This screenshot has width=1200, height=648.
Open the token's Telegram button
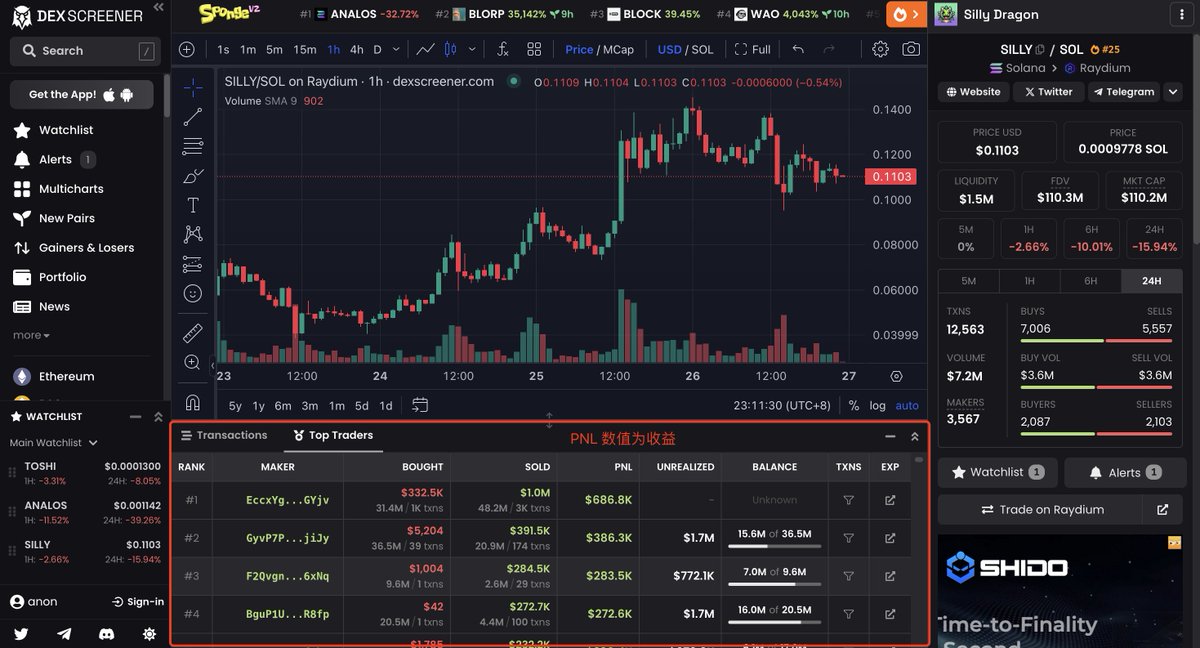[x=1124, y=91]
